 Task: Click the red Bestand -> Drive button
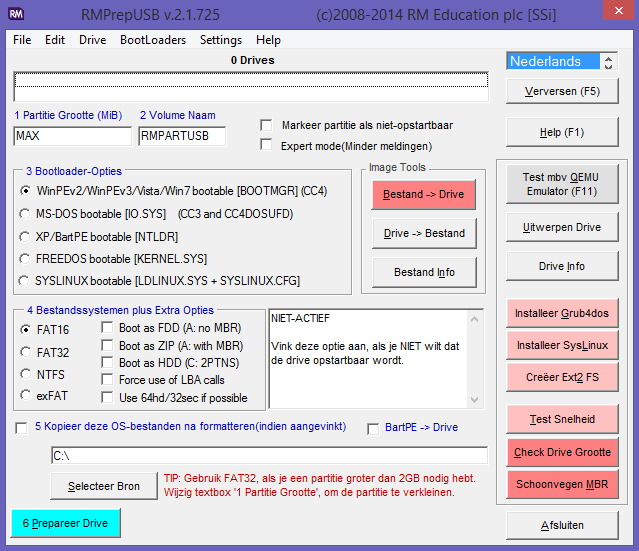pyautogui.click(x=423, y=194)
